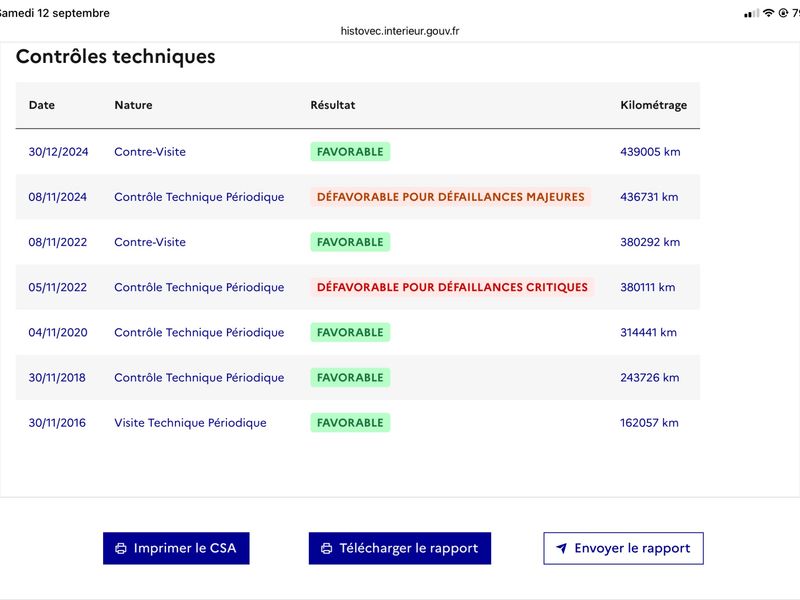Select the Date column header
Viewport: 800px width, 600px height.
[x=42, y=105]
